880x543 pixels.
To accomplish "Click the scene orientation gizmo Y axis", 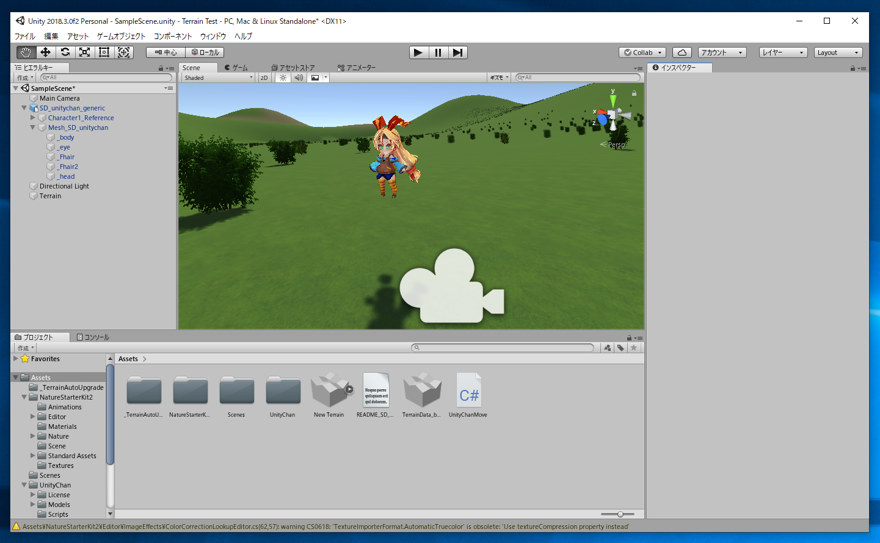I will coord(613,99).
